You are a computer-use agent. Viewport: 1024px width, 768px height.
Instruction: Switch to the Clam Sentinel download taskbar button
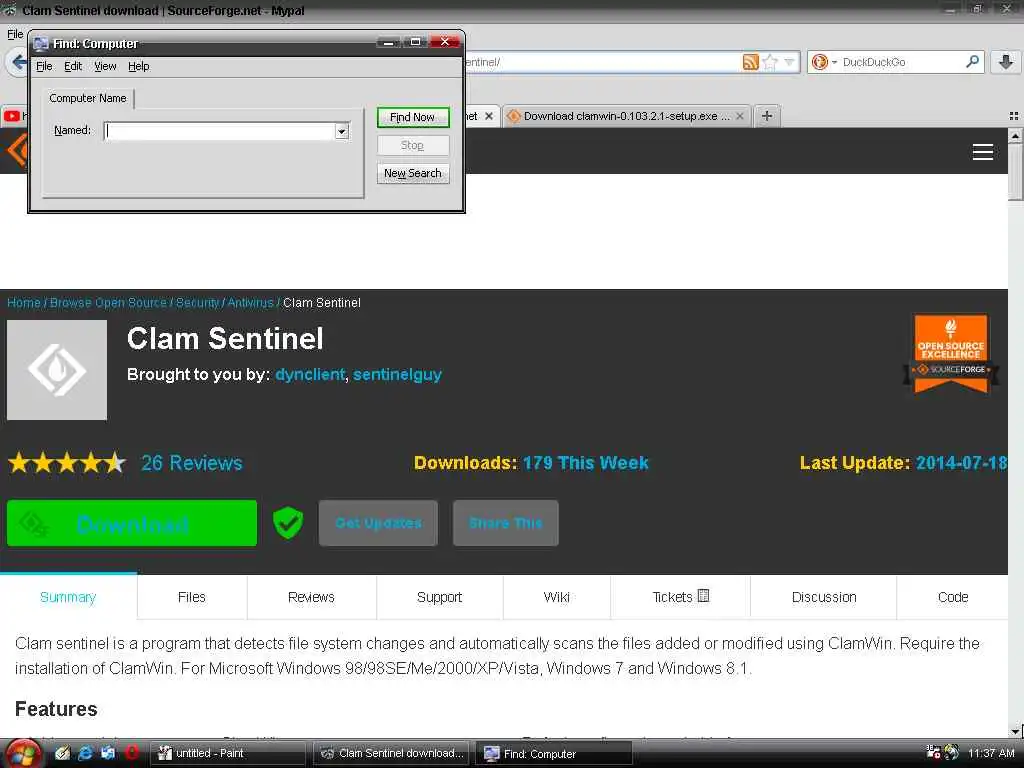(392, 753)
